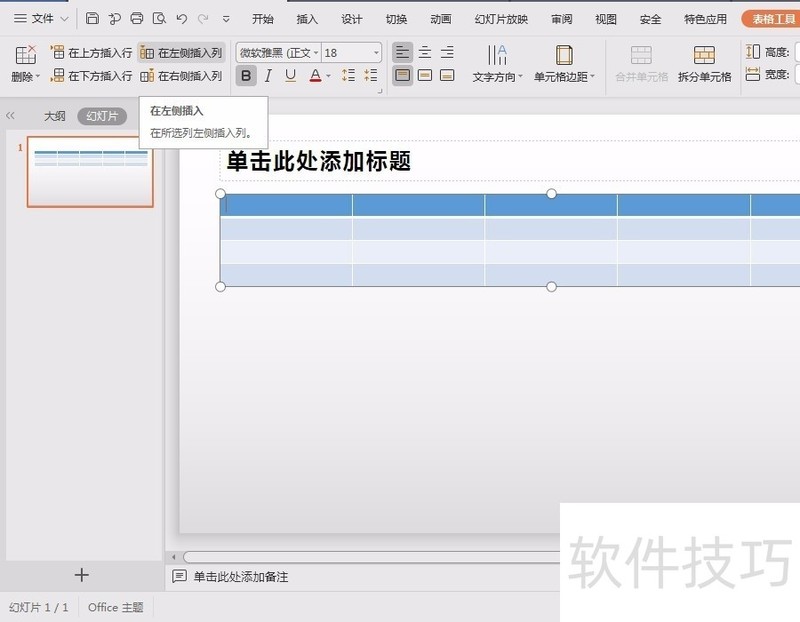The image size is (800, 622).
Task: Undo the last action
Action: point(181,19)
